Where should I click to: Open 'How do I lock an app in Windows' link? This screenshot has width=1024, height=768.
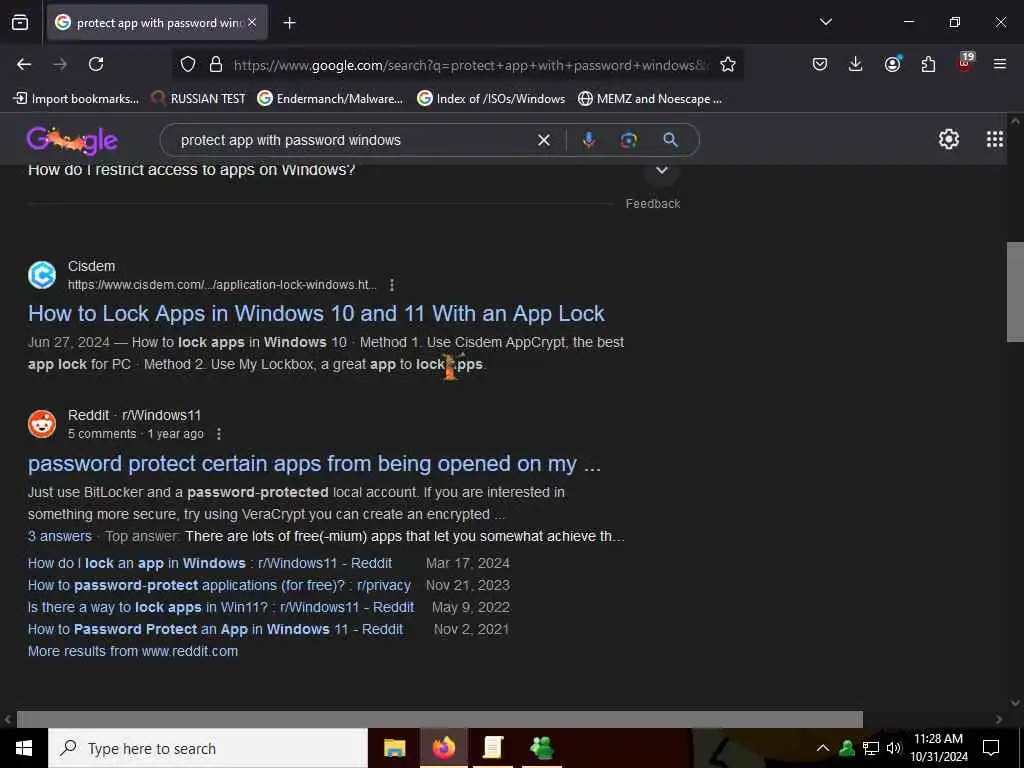[x=210, y=563]
